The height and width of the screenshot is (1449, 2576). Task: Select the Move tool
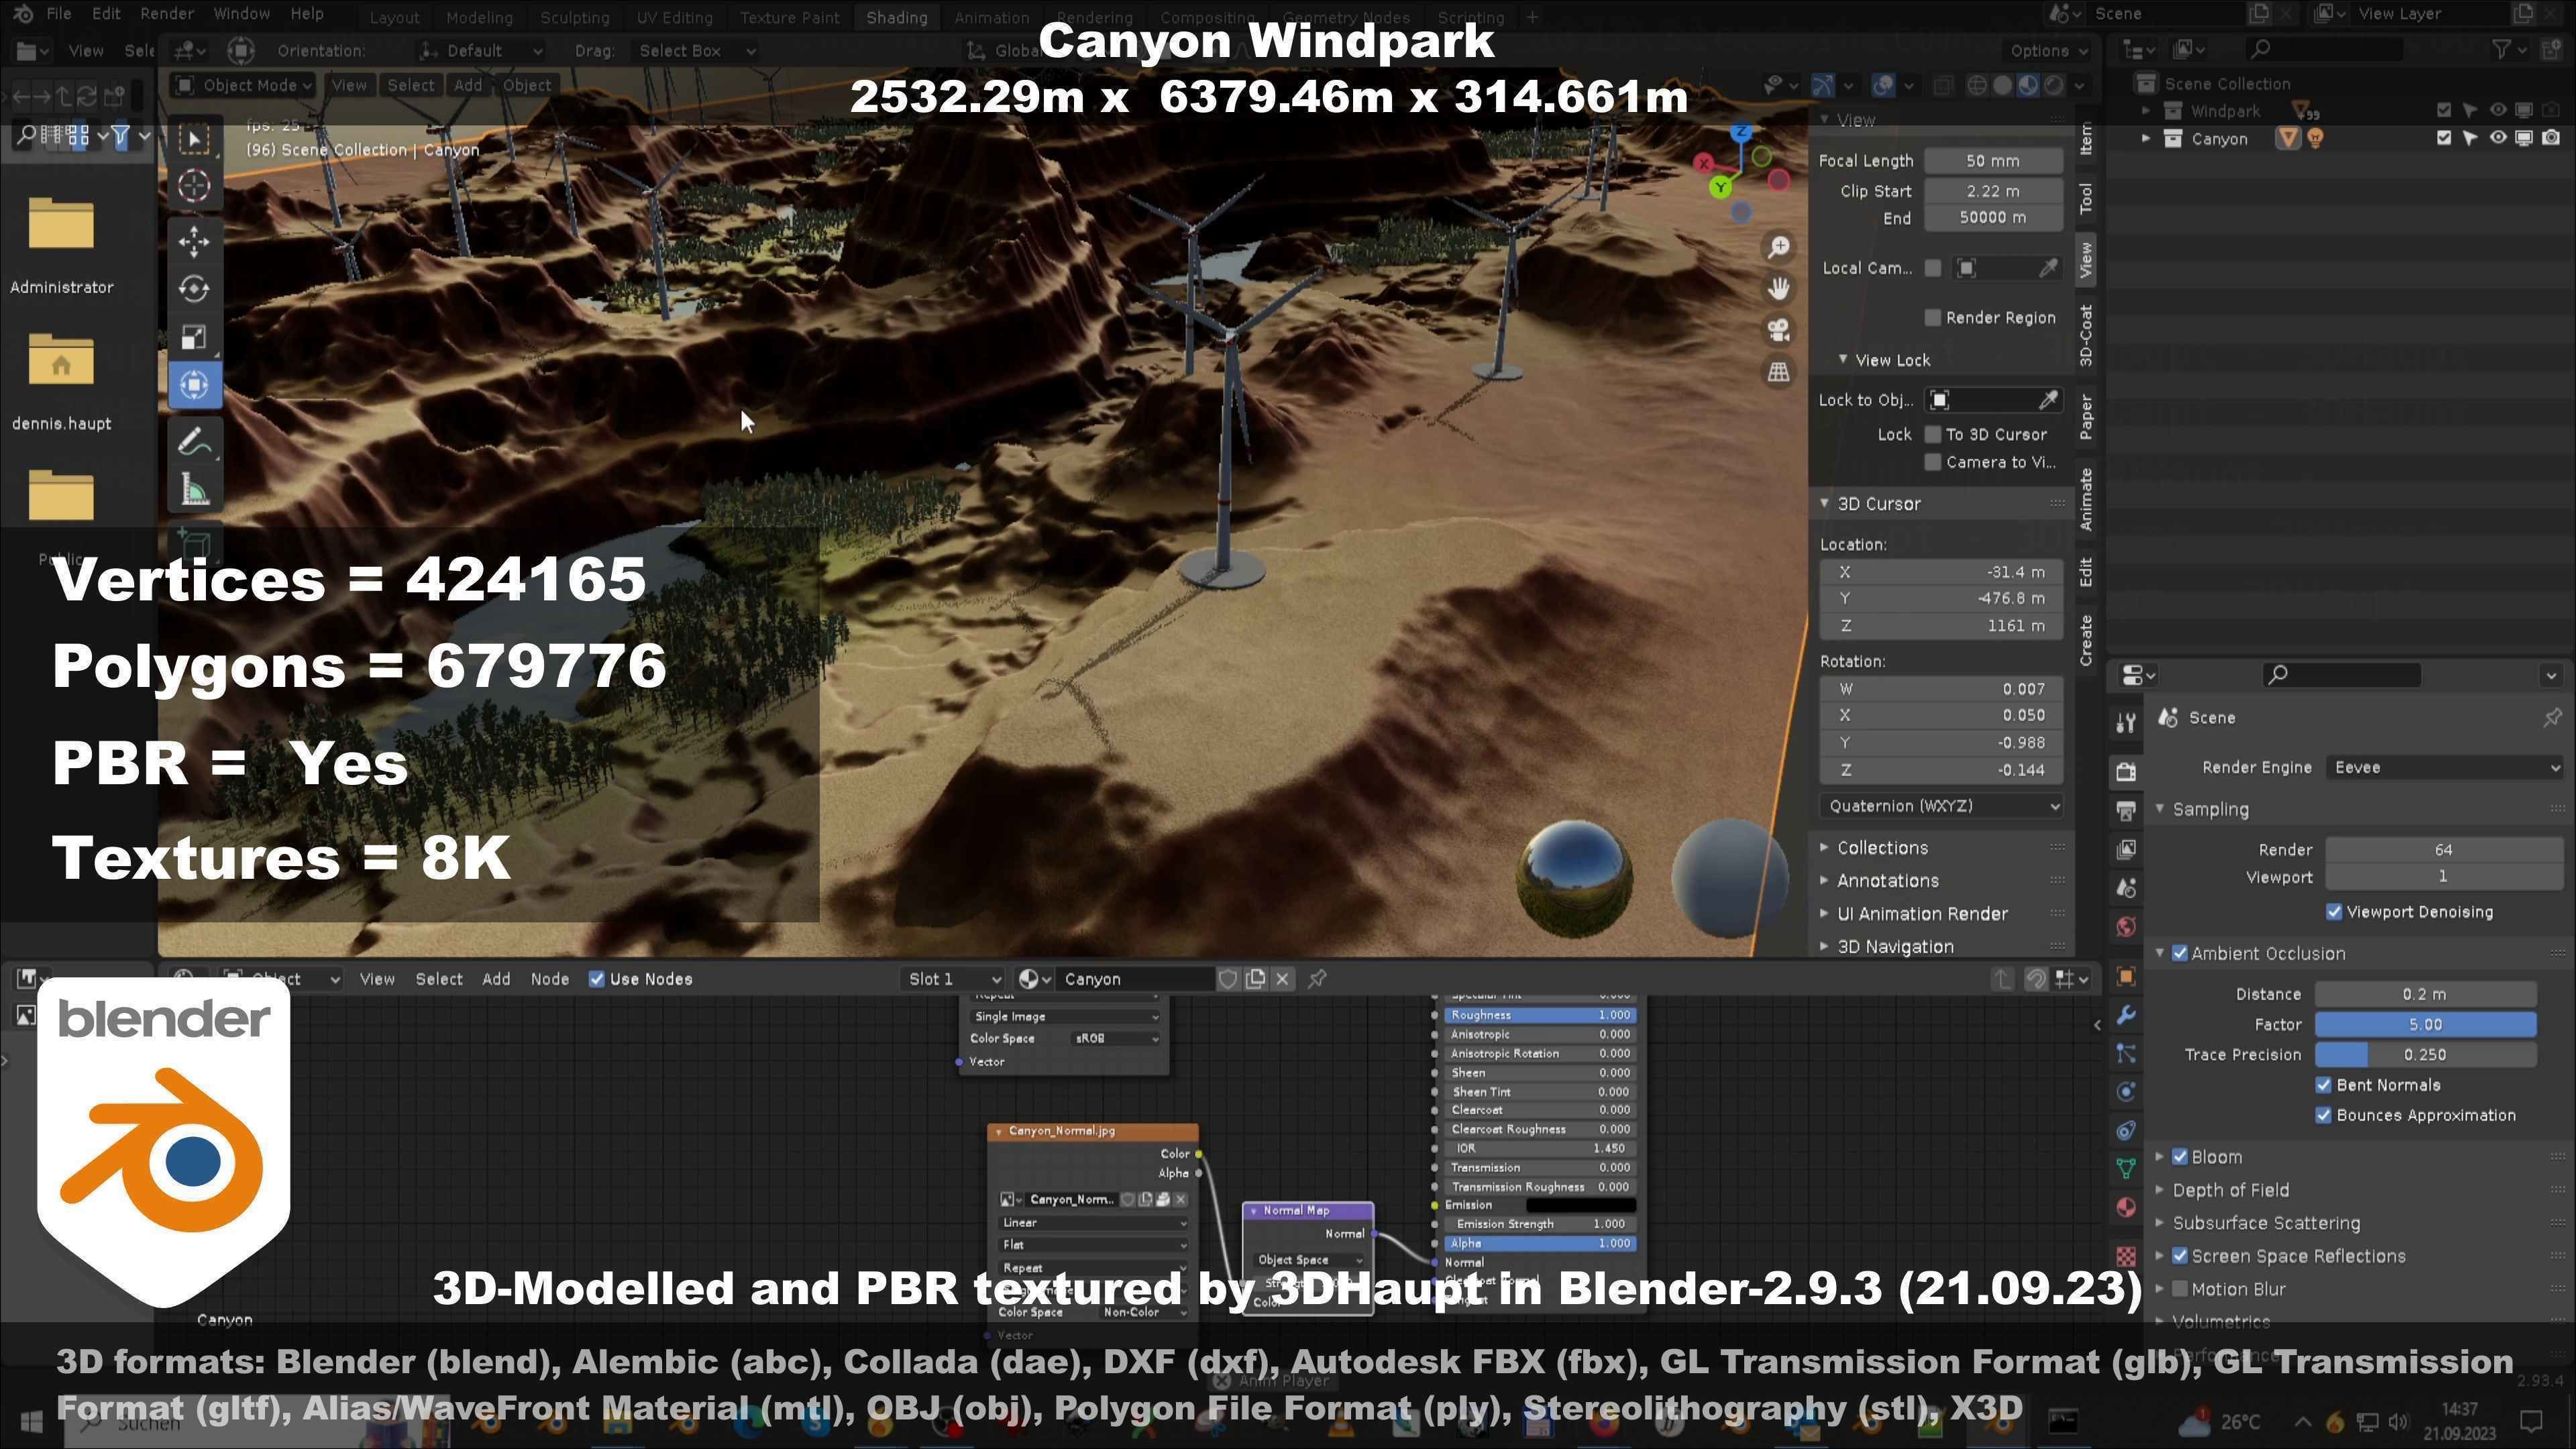point(194,241)
